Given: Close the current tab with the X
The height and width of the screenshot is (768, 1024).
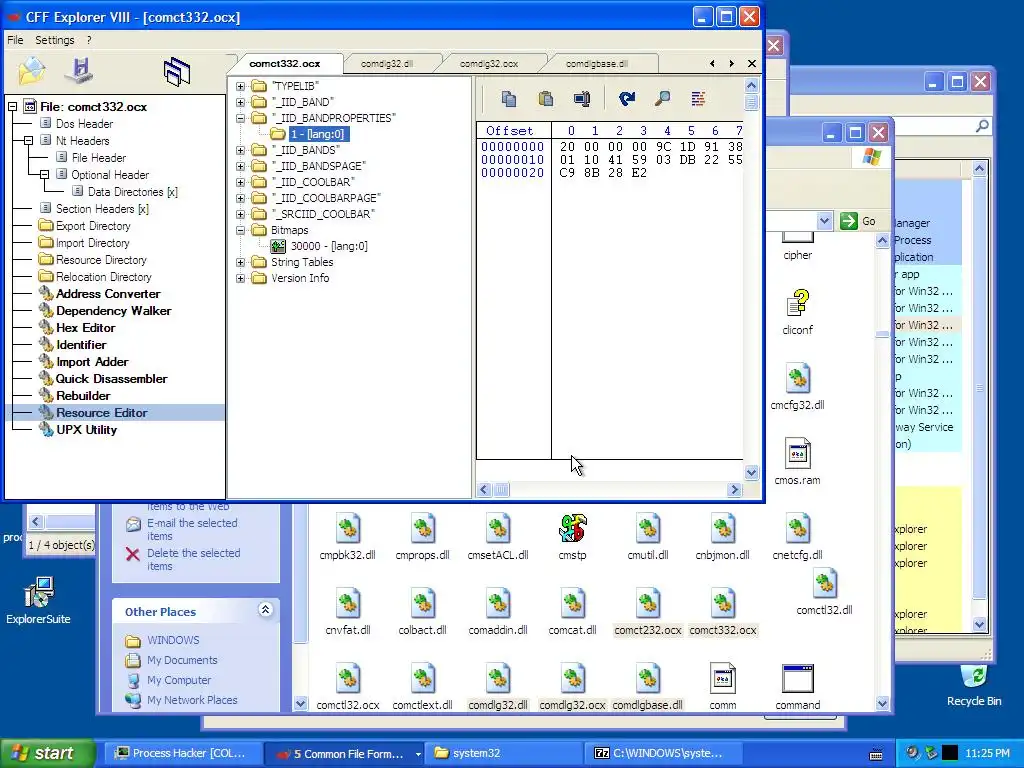Looking at the screenshot, I should point(752,63).
